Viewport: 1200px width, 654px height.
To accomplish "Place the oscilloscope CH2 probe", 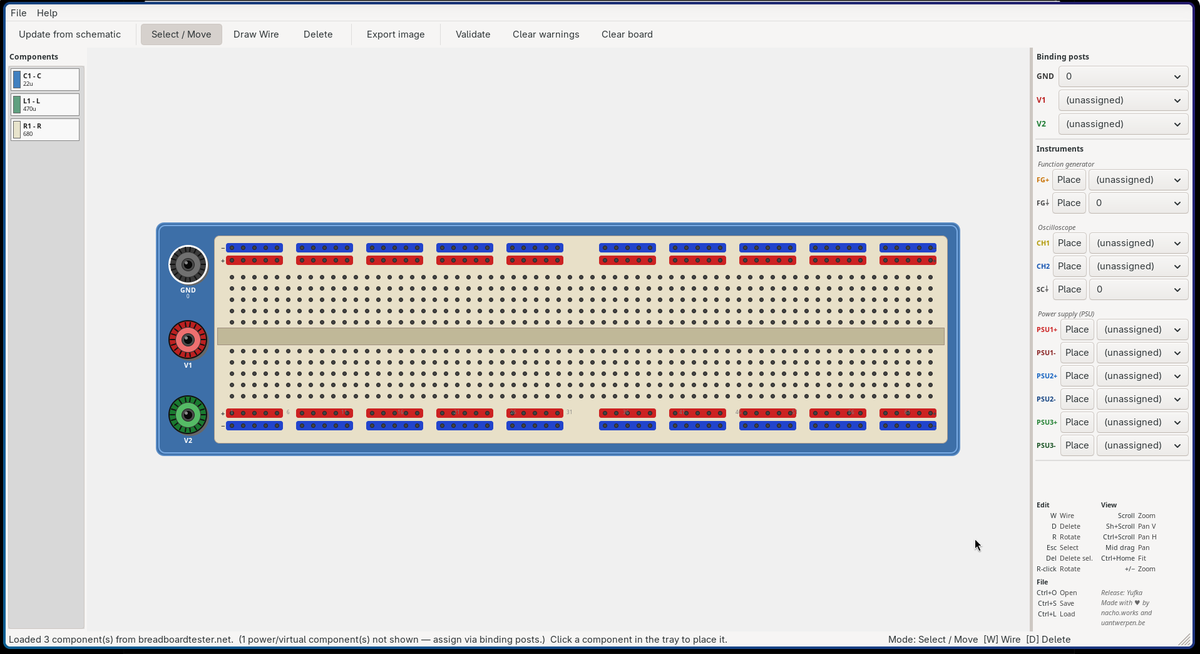I will pyautogui.click(x=1069, y=266).
